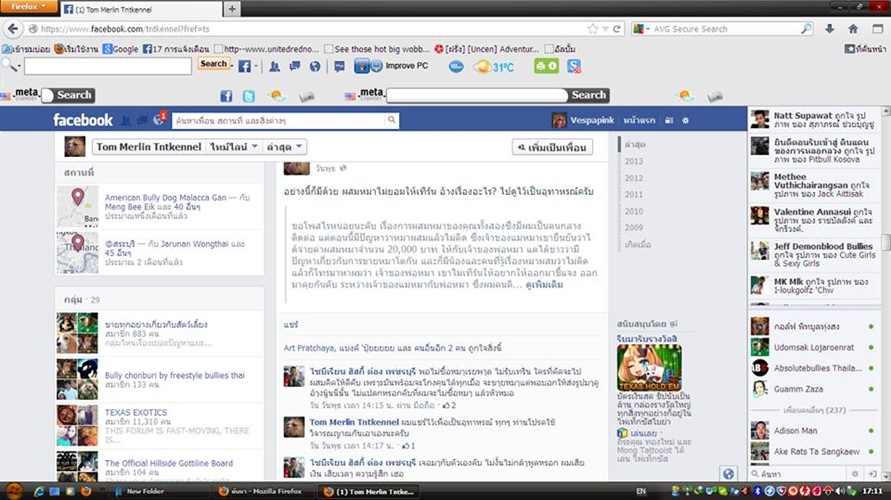Select 2010 in the timeline year list
The image size is (891, 500).
point(634,211)
